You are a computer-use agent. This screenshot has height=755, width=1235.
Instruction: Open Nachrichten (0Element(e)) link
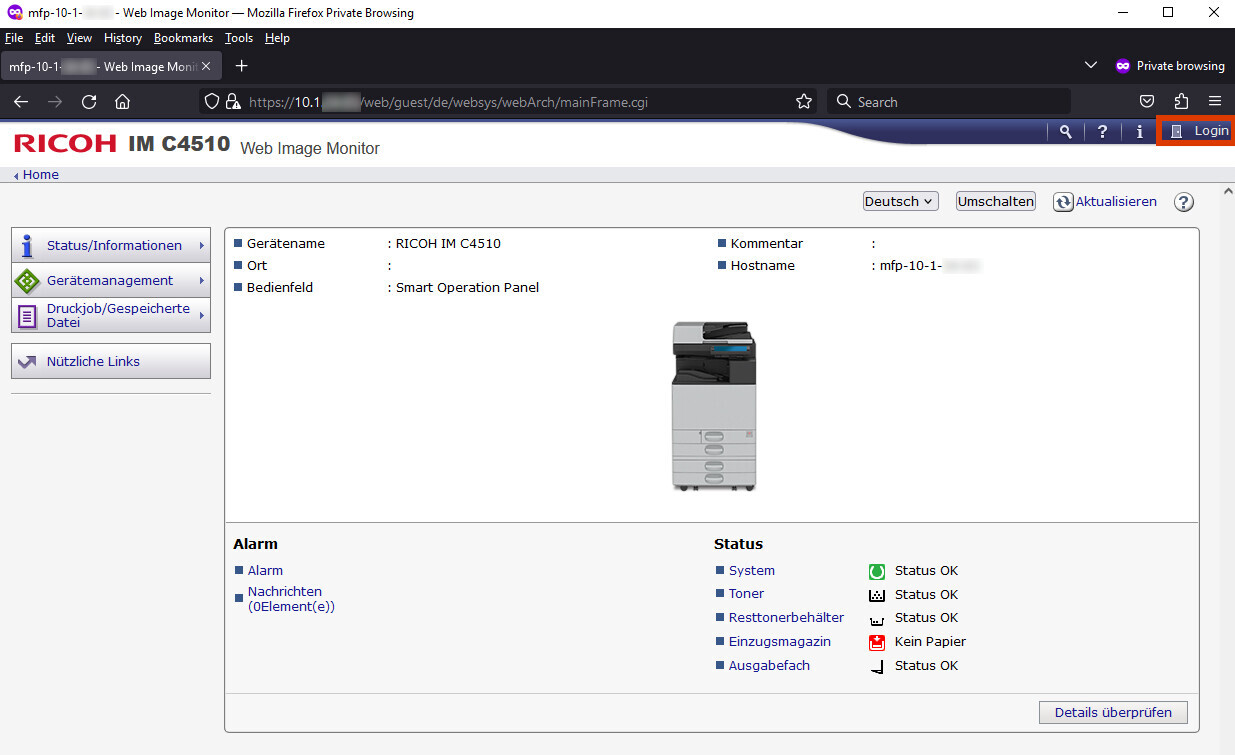(x=291, y=598)
